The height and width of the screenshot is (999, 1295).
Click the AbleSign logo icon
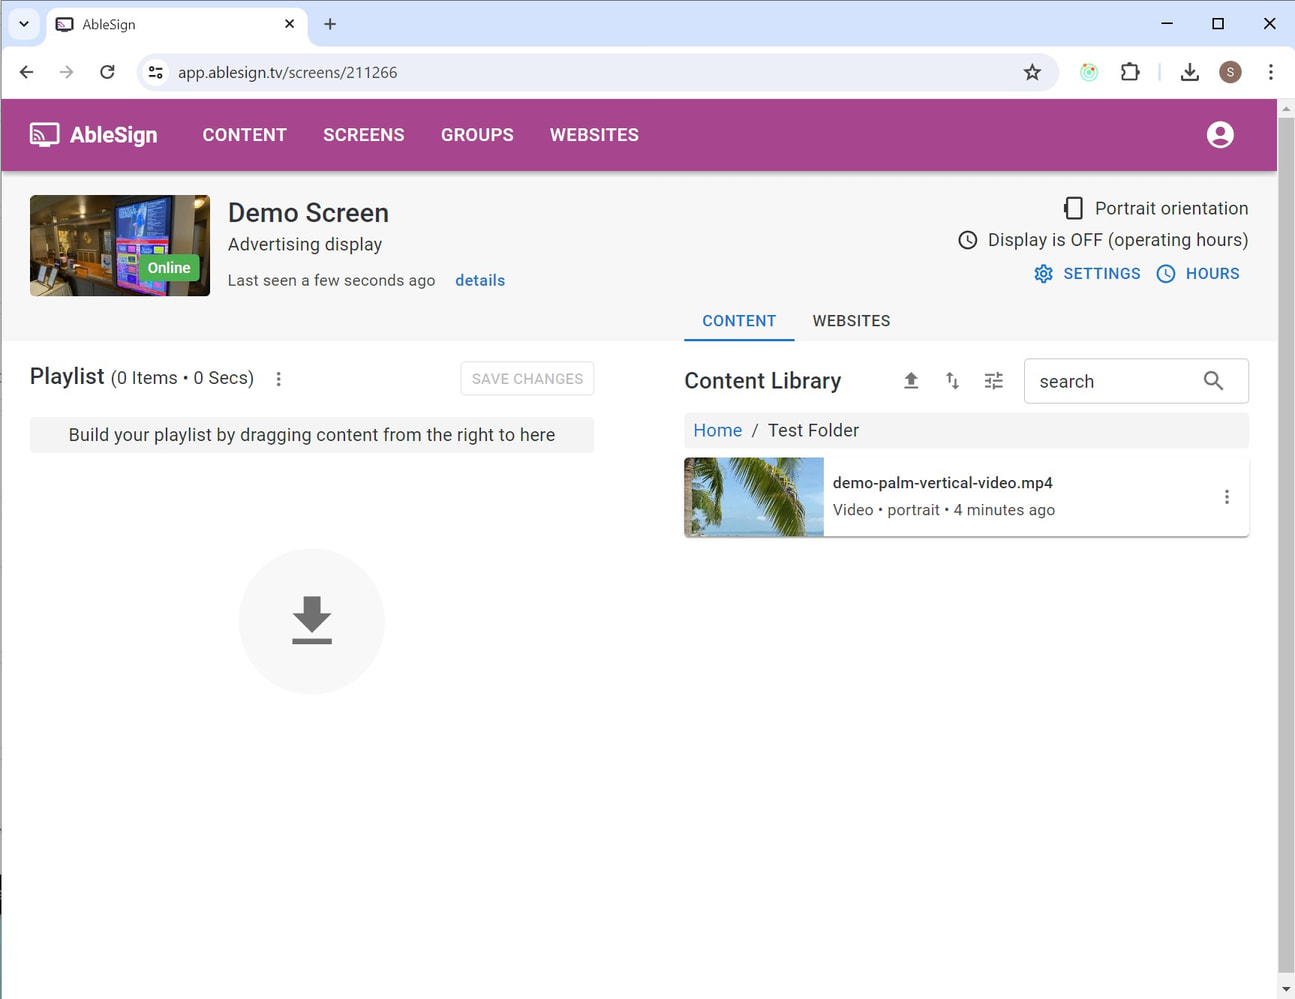(43, 134)
